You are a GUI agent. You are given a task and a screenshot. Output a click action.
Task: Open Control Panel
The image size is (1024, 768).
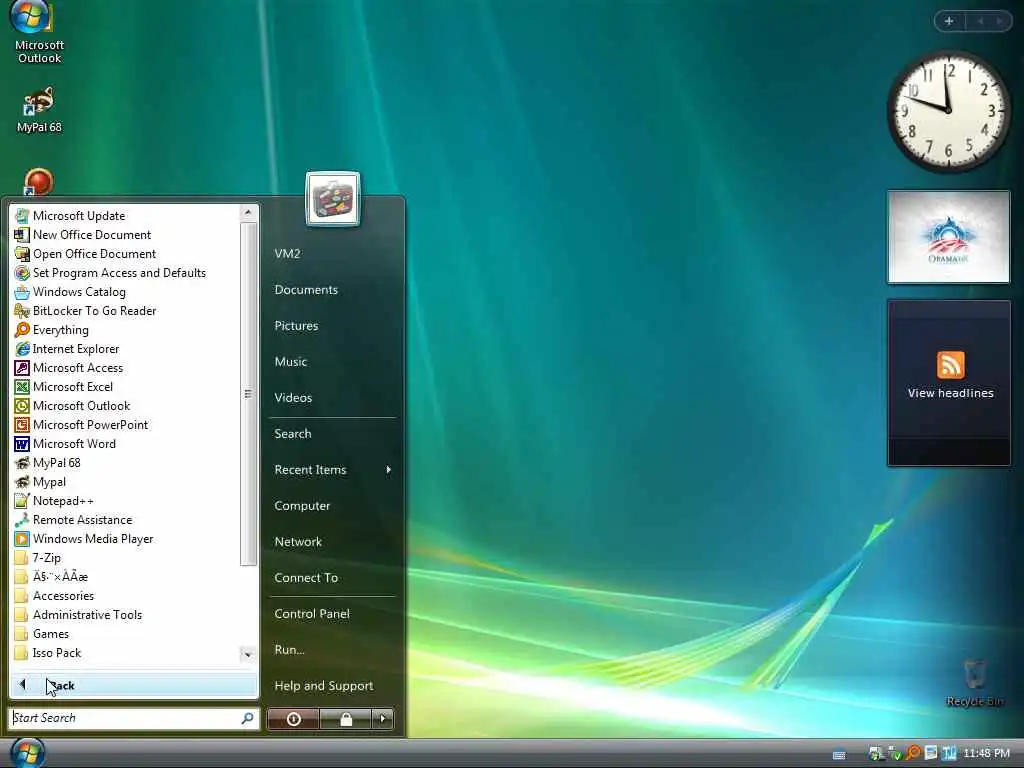[312, 613]
